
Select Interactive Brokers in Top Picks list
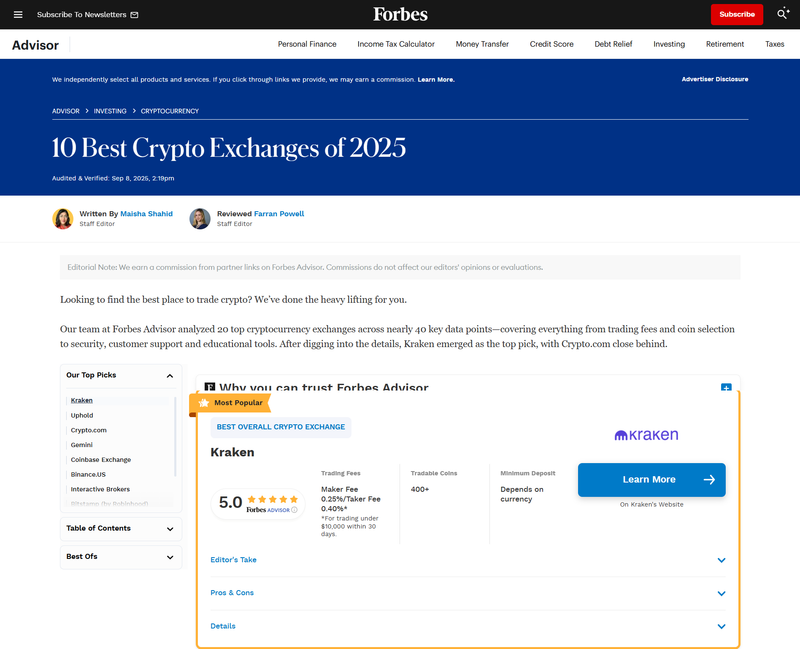(x=100, y=489)
